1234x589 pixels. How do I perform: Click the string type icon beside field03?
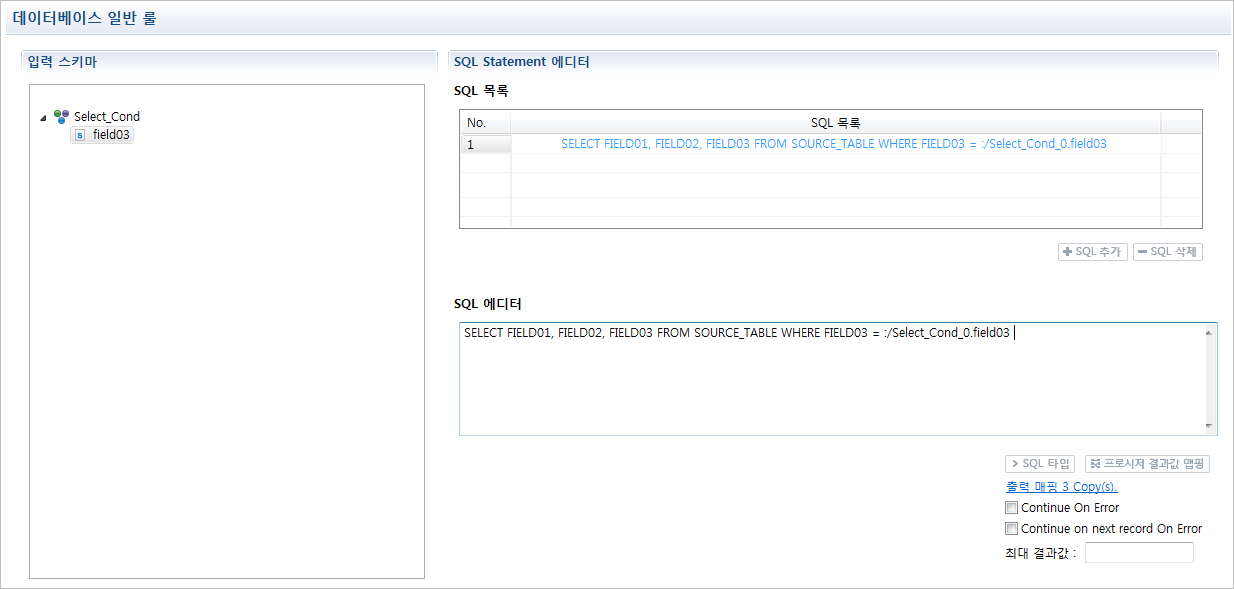click(x=81, y=133)
